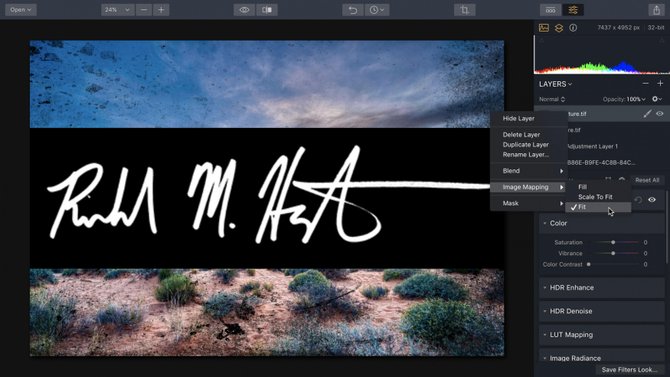Zoom out with the minus button

click(x=144, y=10)
